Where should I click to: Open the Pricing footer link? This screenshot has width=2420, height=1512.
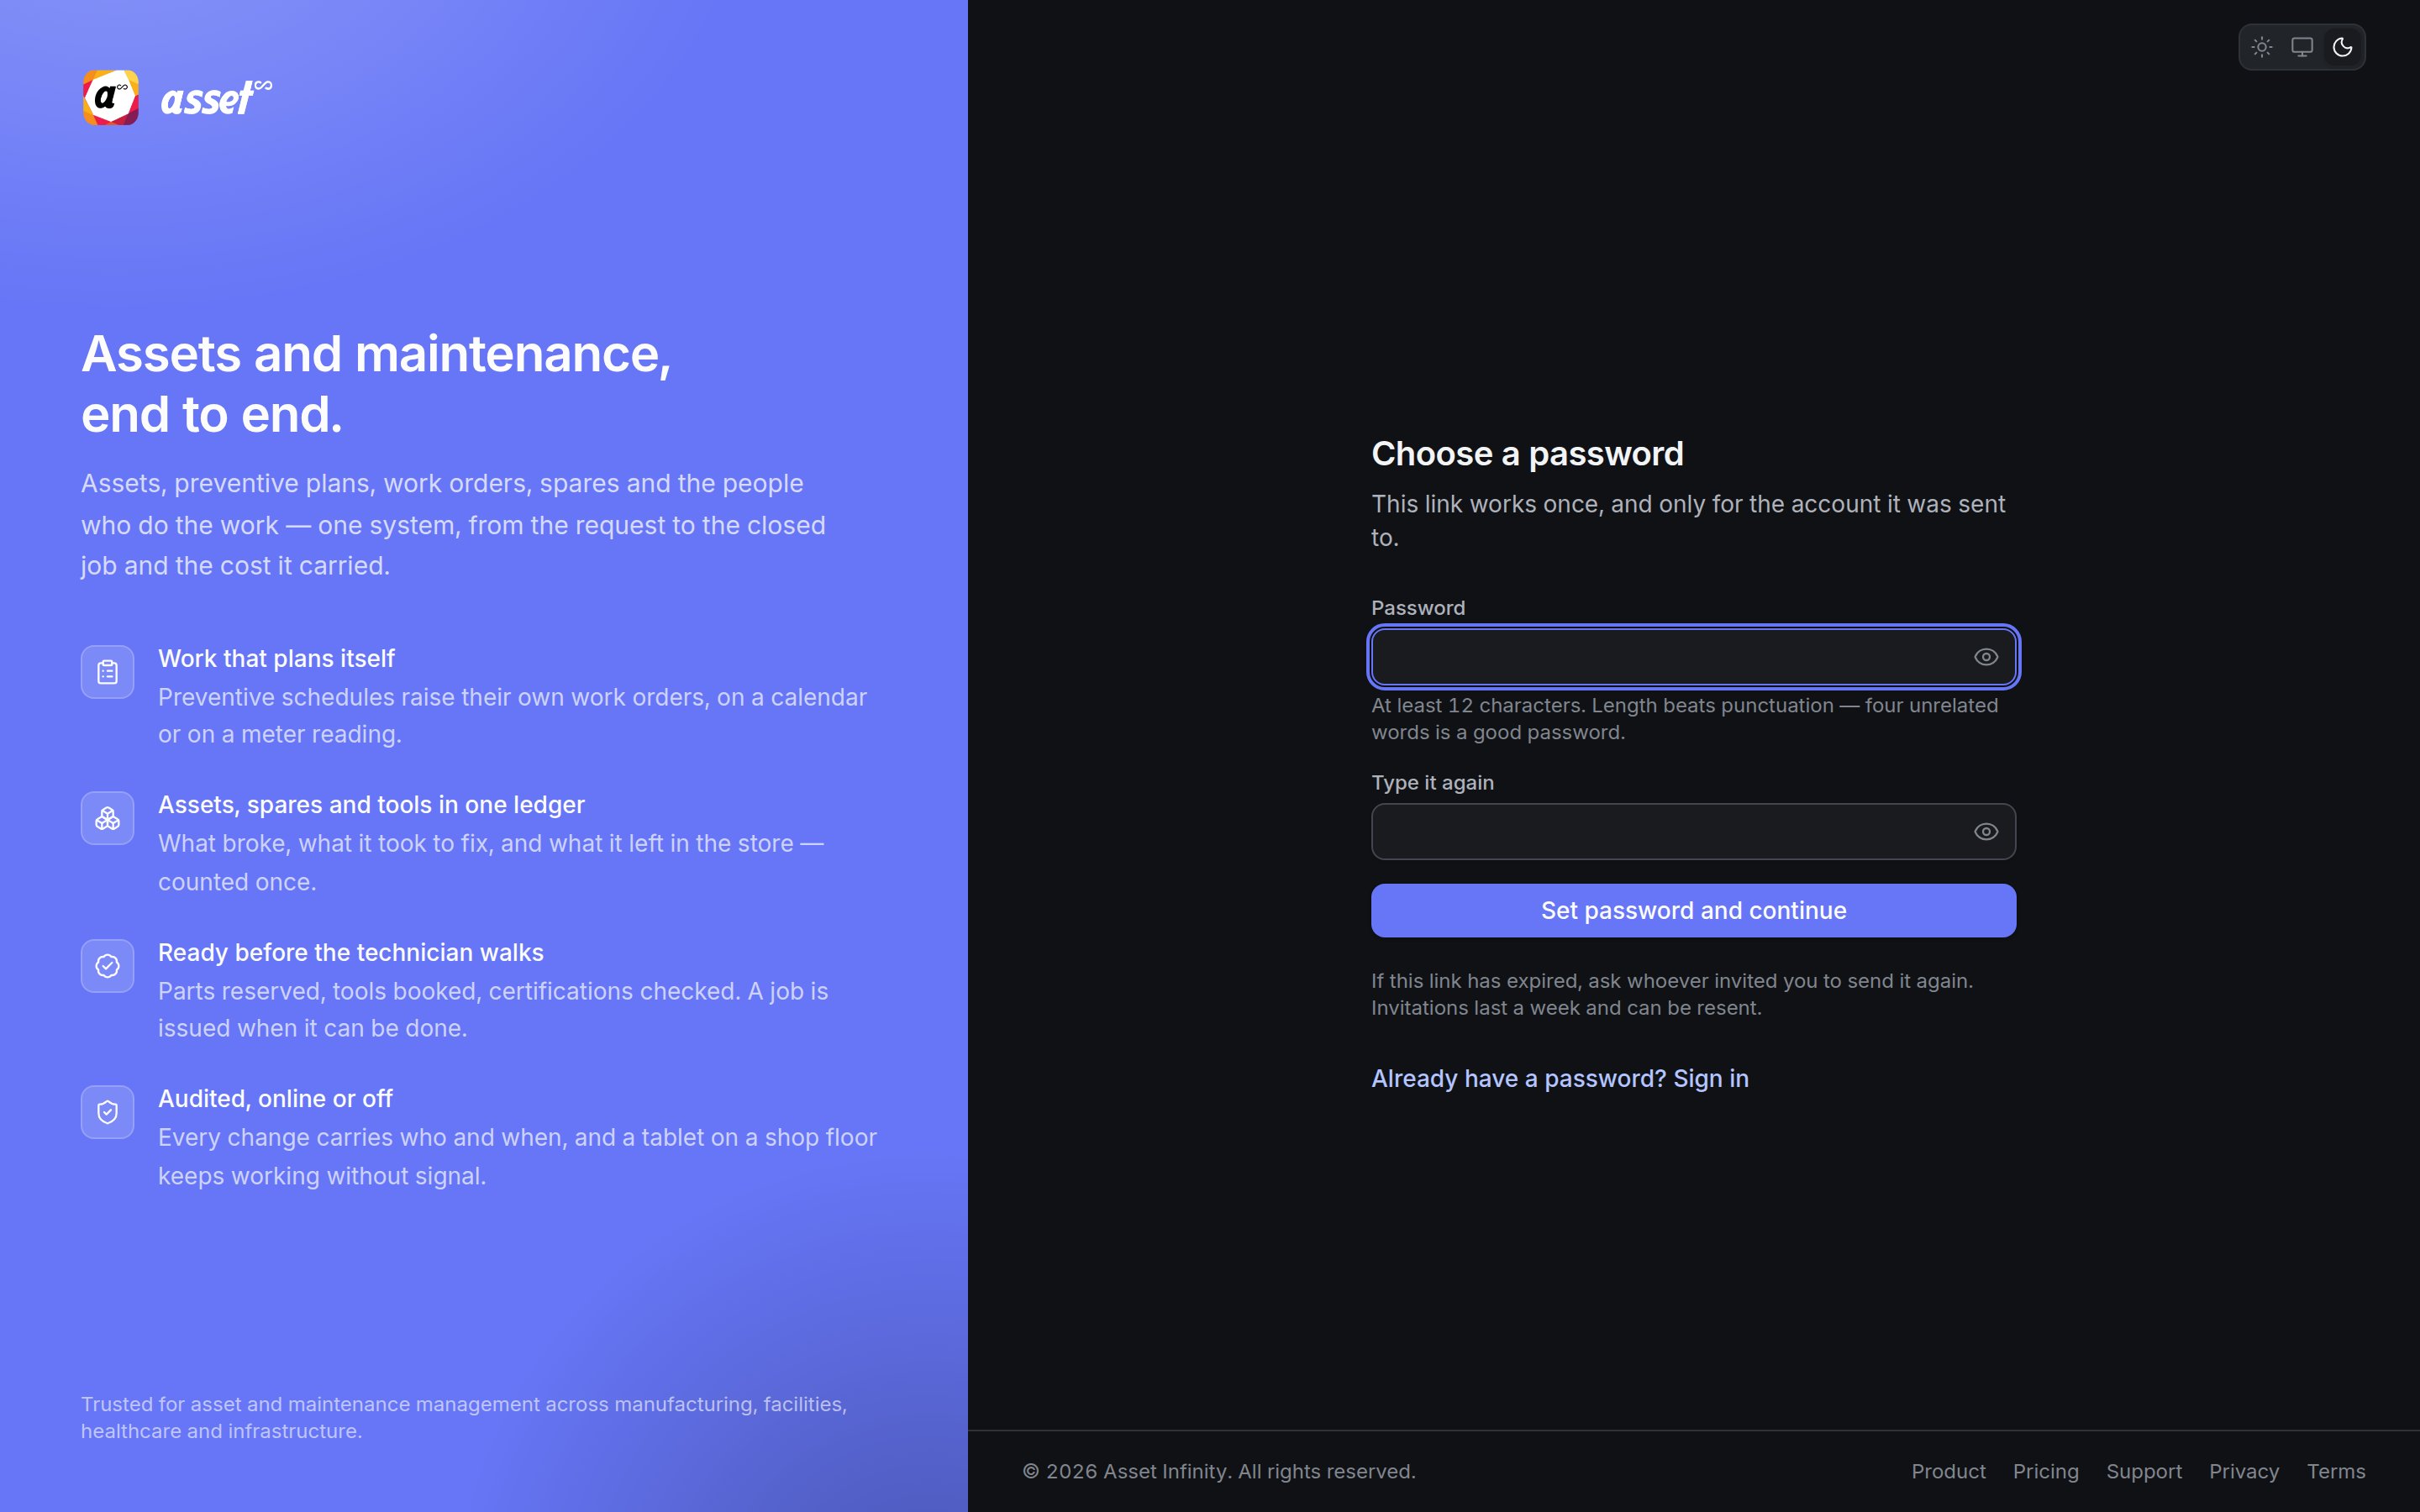[x=2046, y=1472]
